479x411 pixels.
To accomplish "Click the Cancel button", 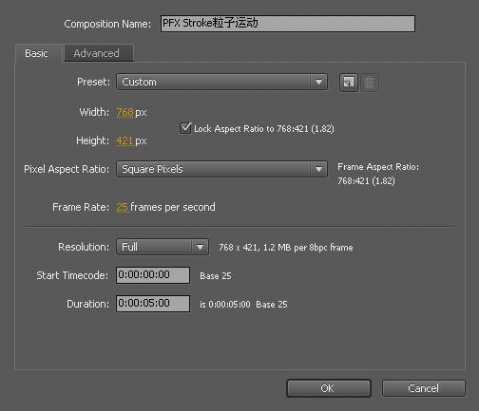I will (x=424, y=388).
